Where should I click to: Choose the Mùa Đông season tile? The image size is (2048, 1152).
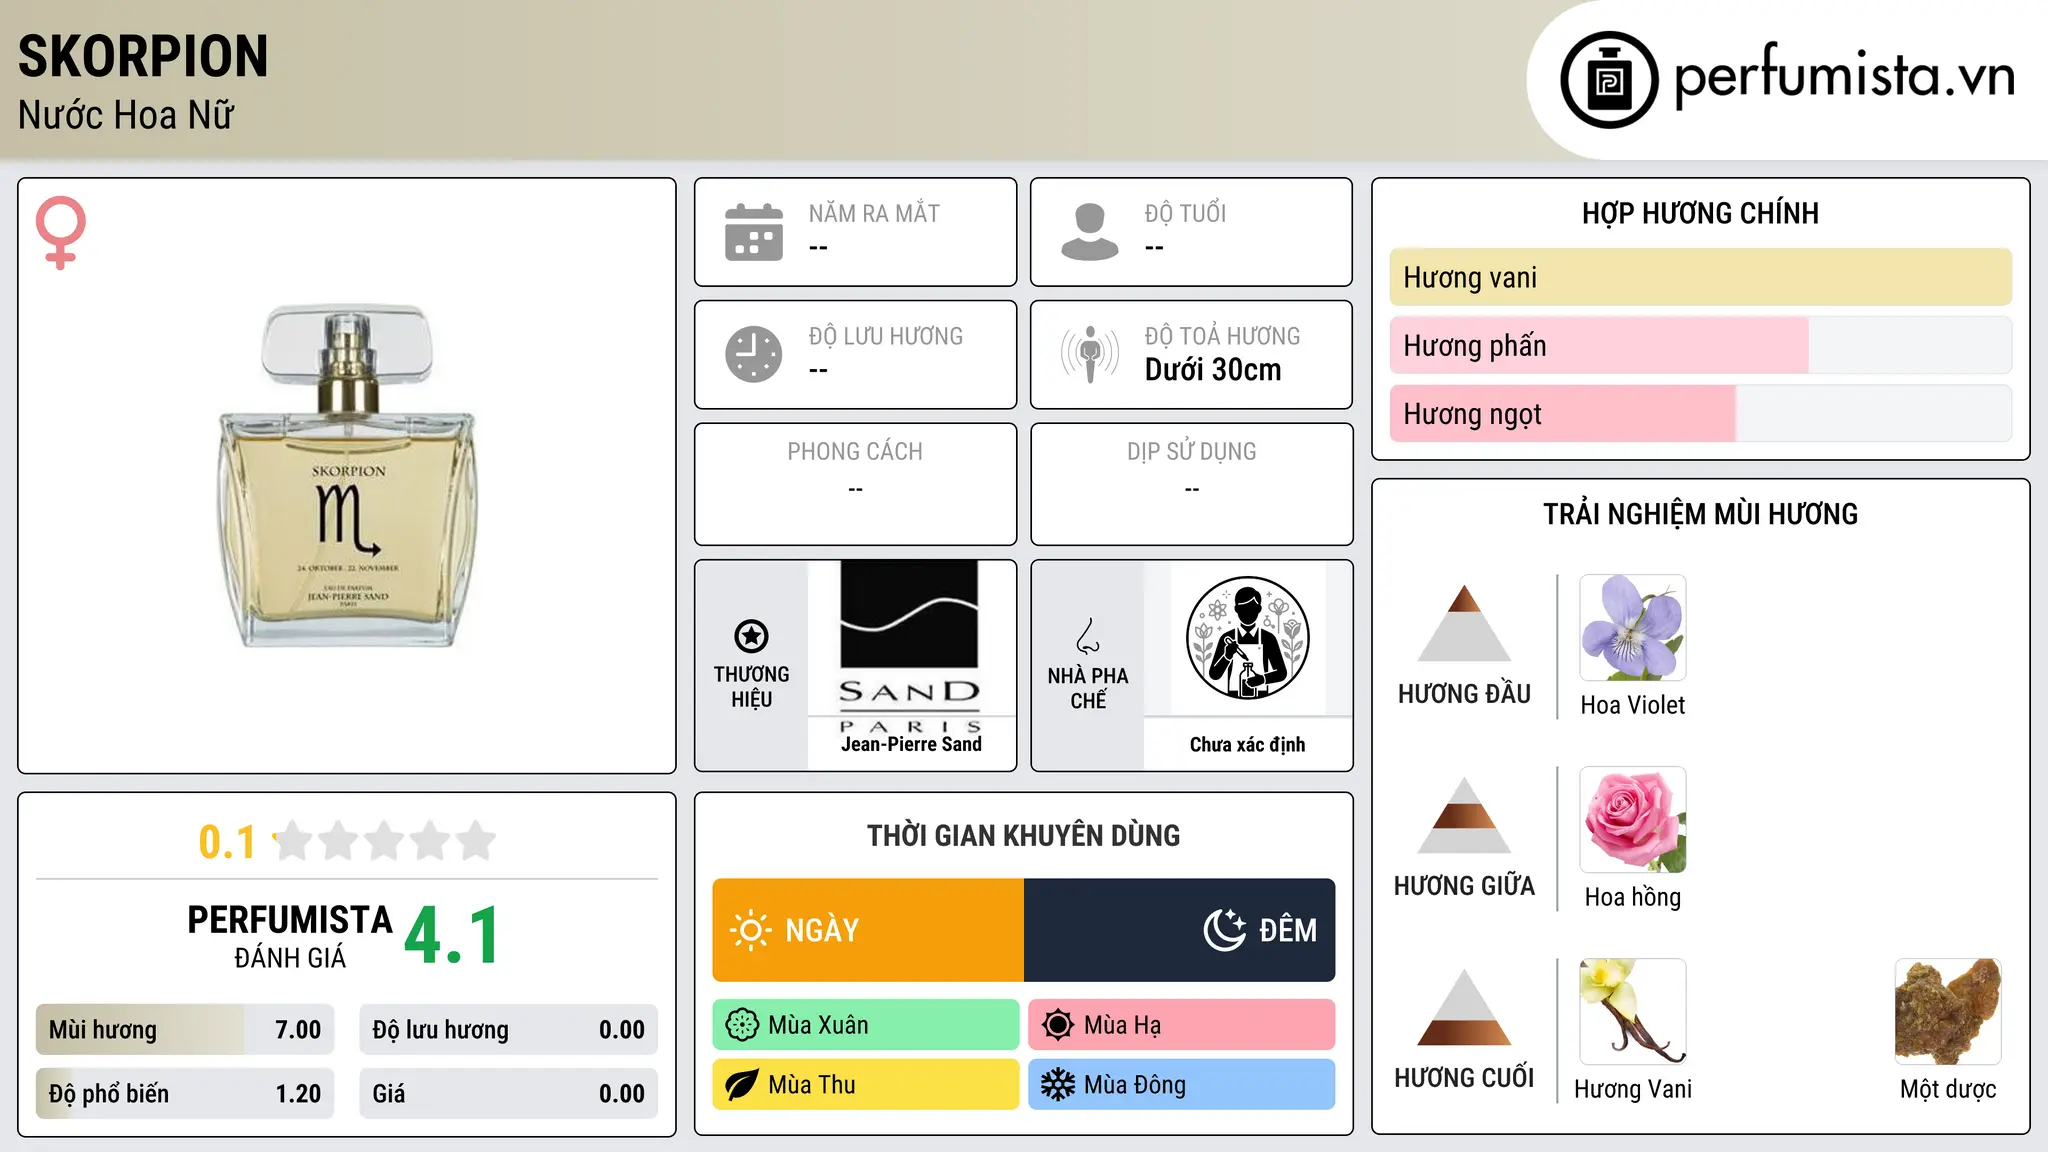1182,1085
